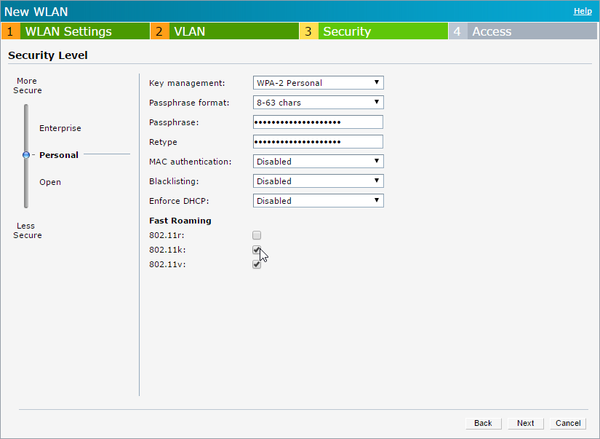600x439 pixels.
Task: Go to the WLAN Settings step tab
Action: click(x=75, y=31)
